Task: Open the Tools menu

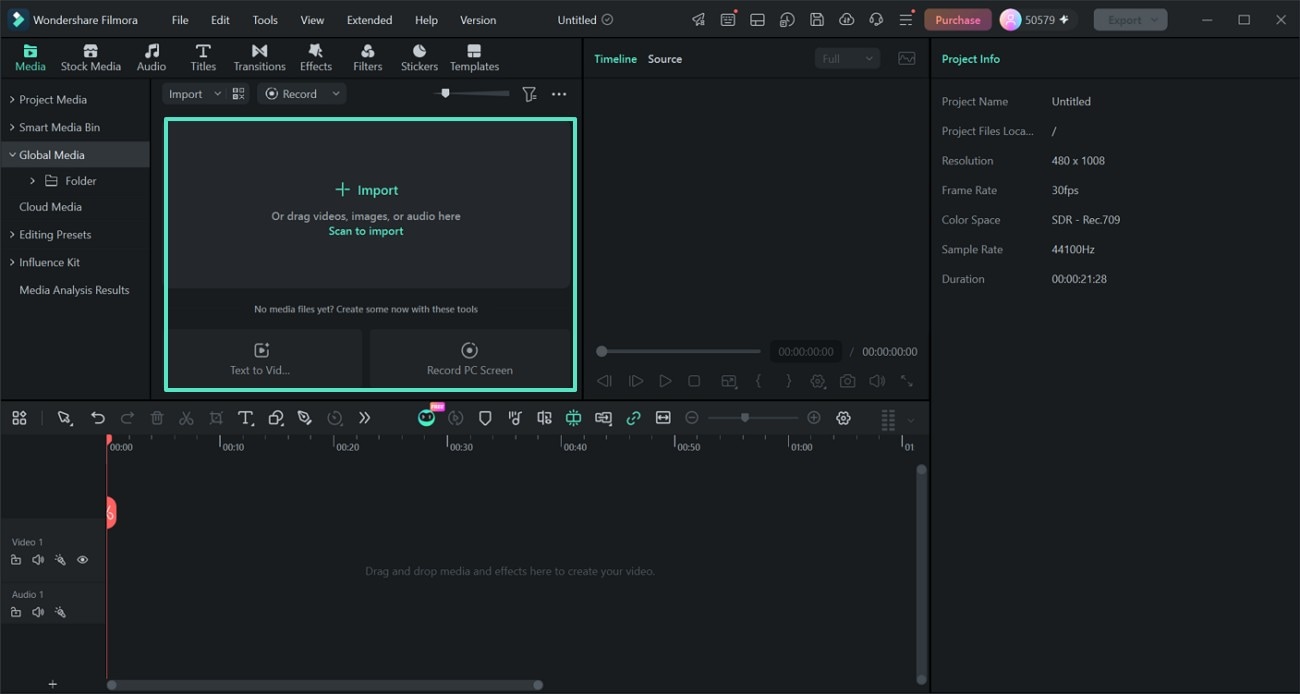Action: [x=265, y=20]
